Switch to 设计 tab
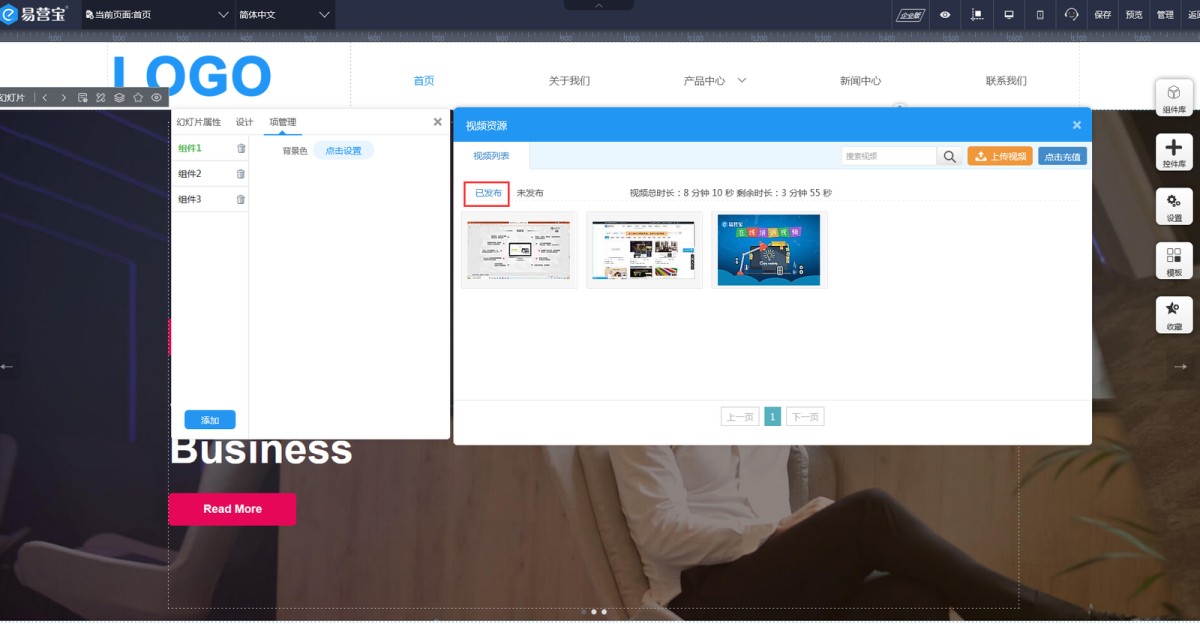 (245, 122)
